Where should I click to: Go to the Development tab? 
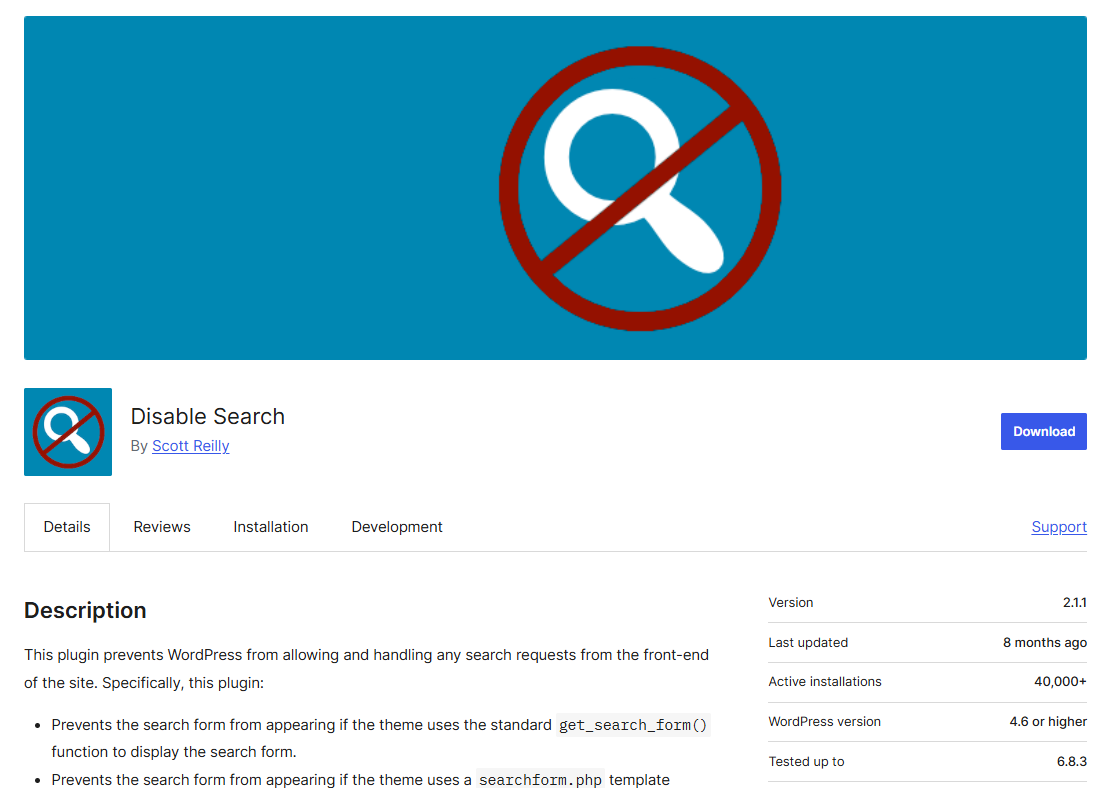(x=396, y=527)
